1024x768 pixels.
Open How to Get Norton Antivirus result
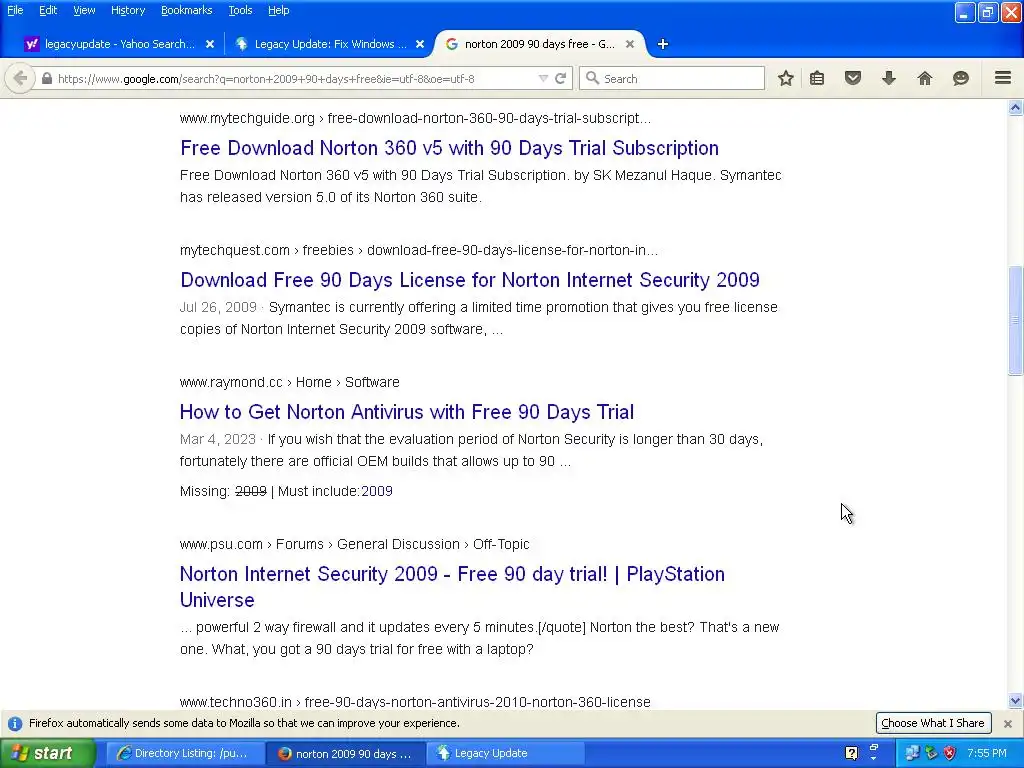pos(407,412)
